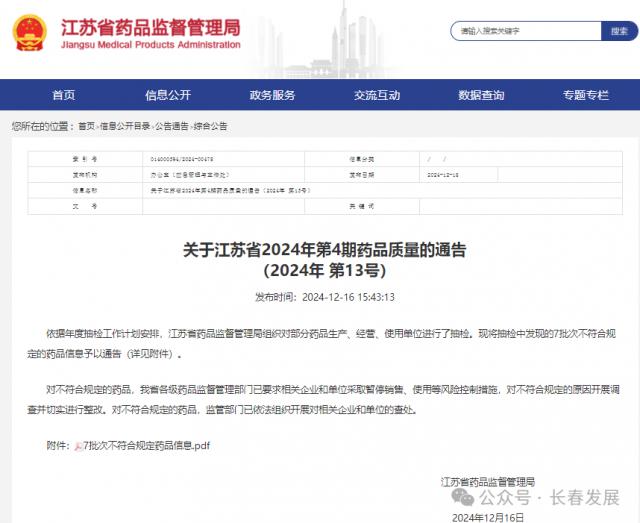The width and height of the screenshot is (640, 523).
Task: Click the 综合公告 breadcrumb link
Action: pos(211,126)
